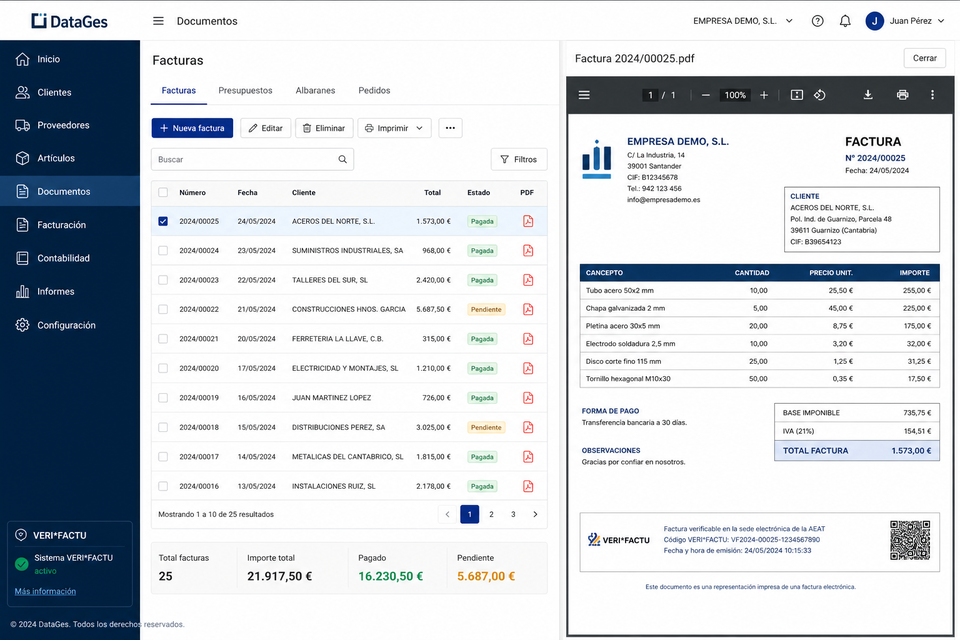The height and width of the screenshot is (640, 960).
Task: Go to next results page arrow
Action: click(x=535, y=514)
